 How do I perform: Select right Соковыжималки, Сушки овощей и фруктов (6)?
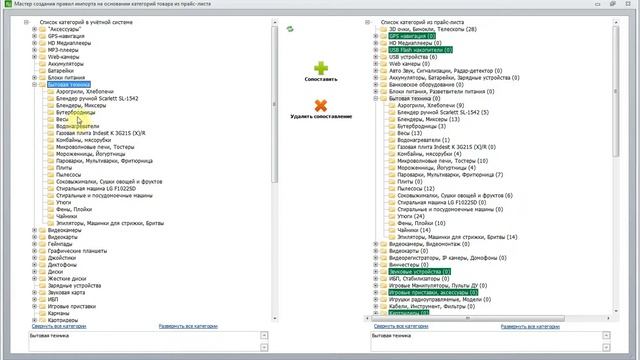pyautogui.click(x=455, y=196)
